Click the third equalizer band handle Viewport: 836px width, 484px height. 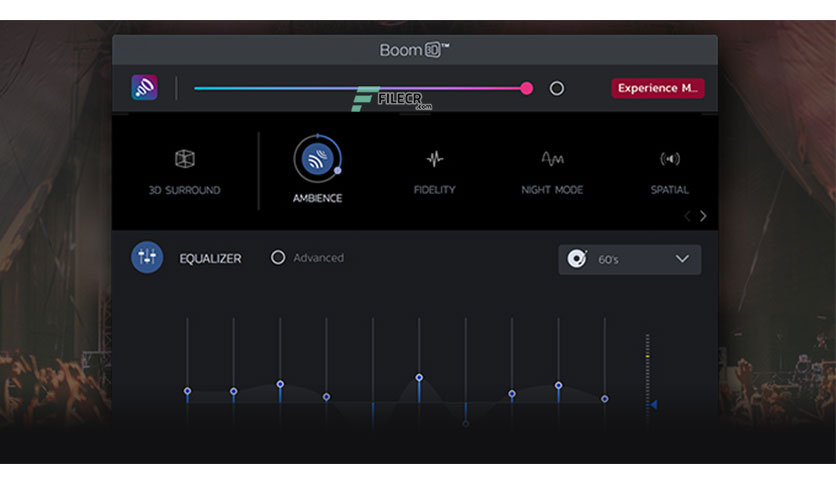280,384
